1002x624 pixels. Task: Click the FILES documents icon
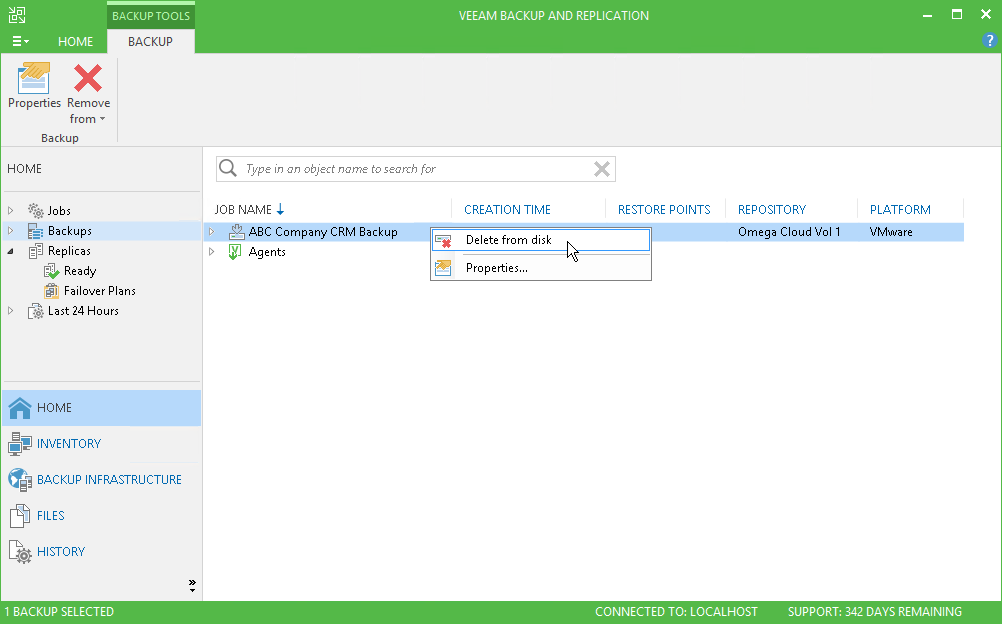[x=20, y=516]
